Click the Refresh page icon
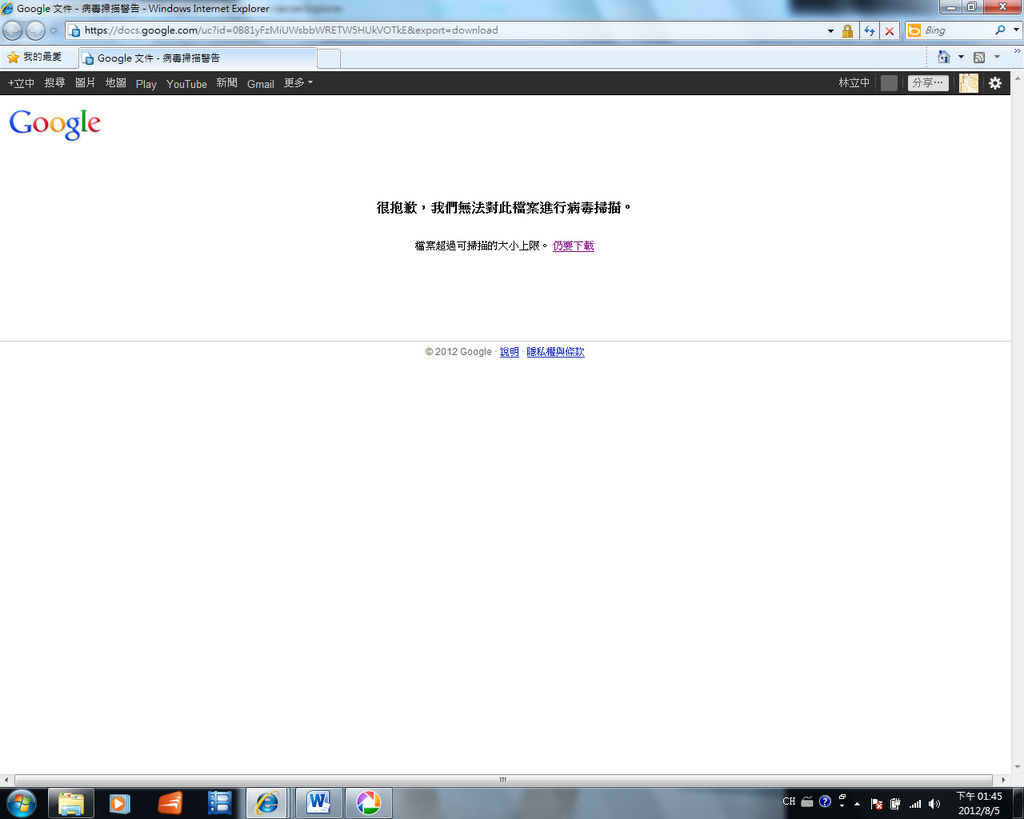1024x819 pixels. tap(869, 31)
